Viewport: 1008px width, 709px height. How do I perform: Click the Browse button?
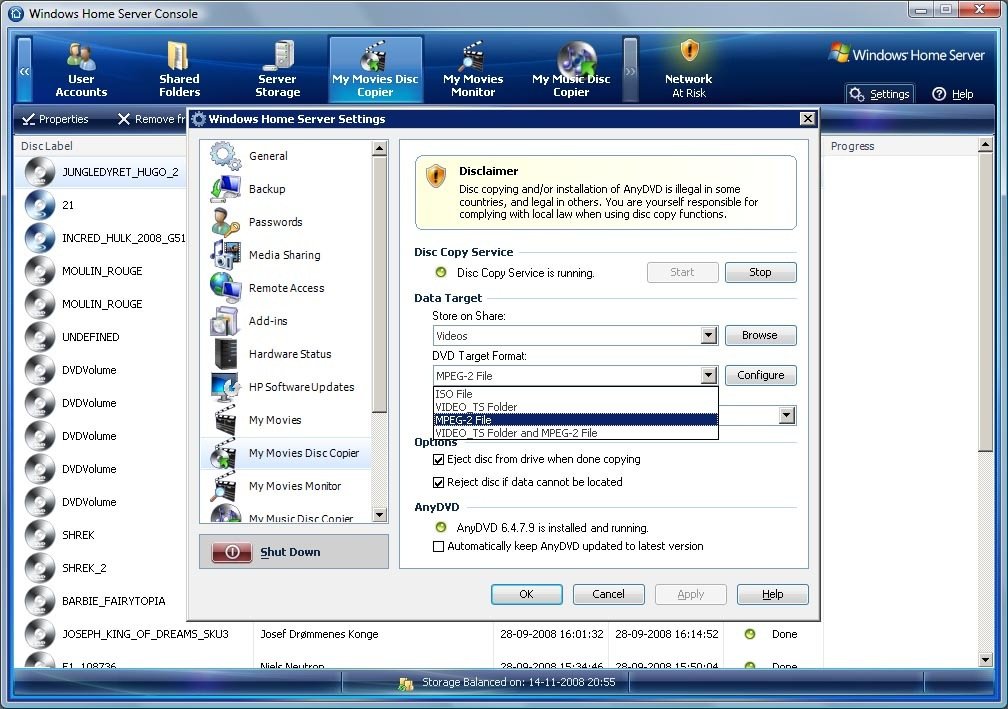click(760, 336)
